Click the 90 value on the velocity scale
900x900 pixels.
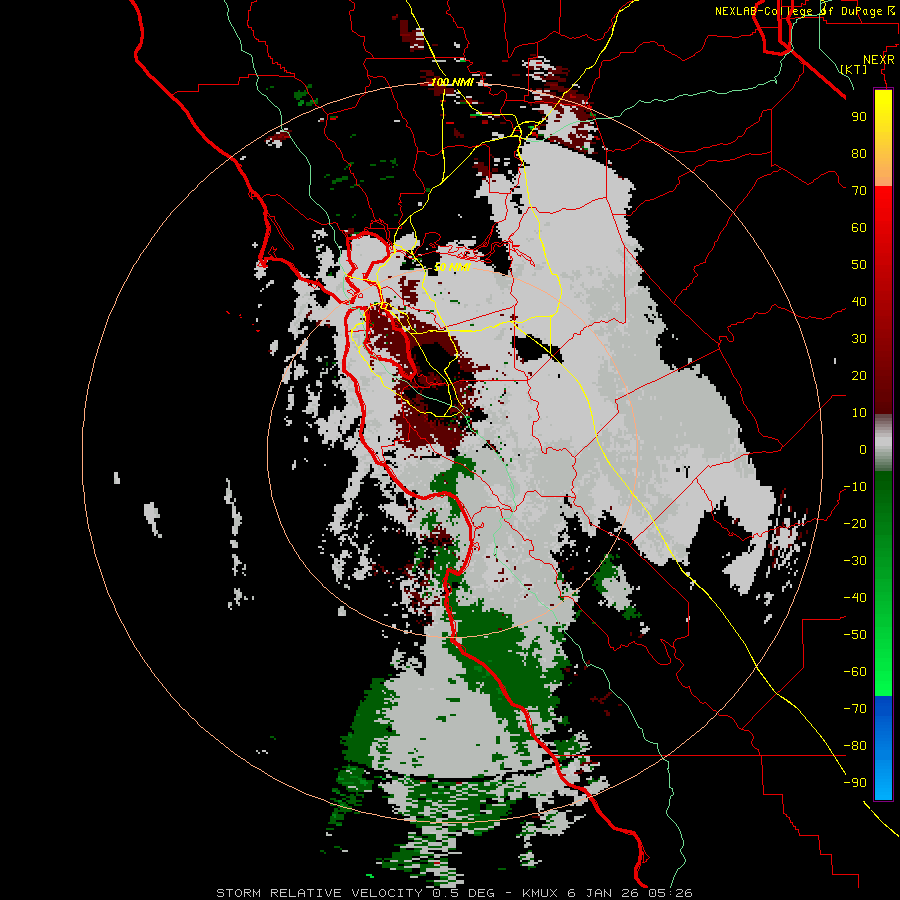tap(859, 117)
